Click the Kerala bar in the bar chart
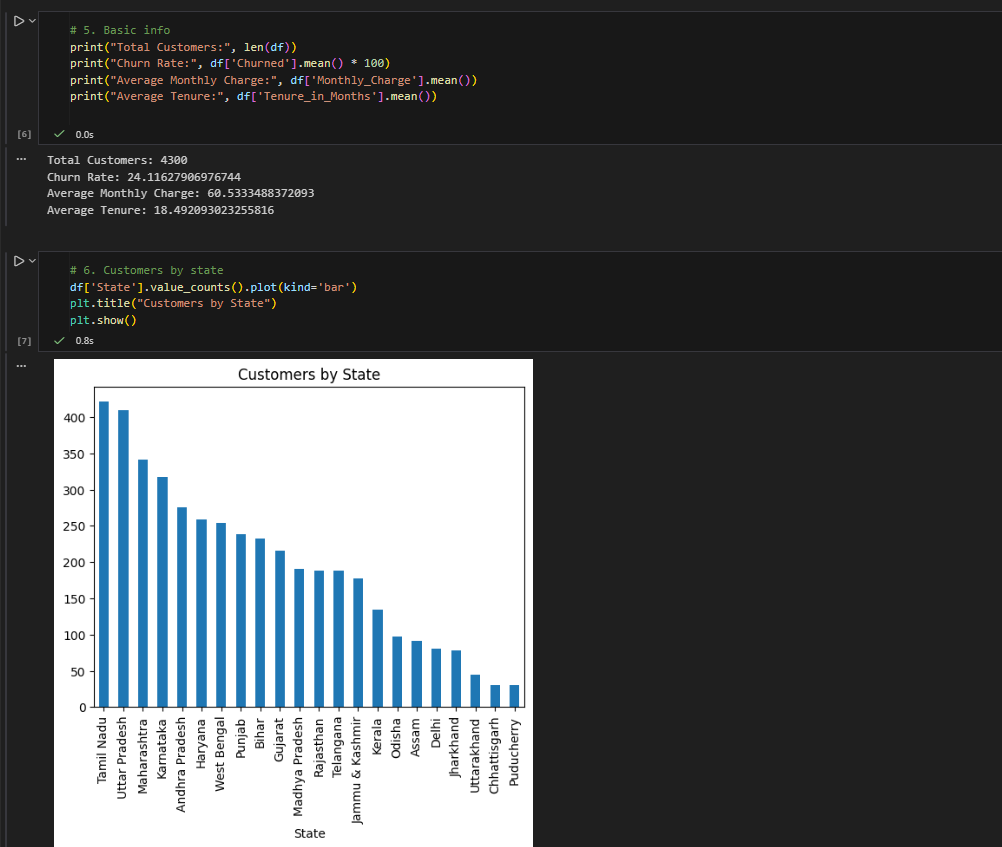Image resolution: width=1002 pixels, height=847 pixels. click(377, 658)
